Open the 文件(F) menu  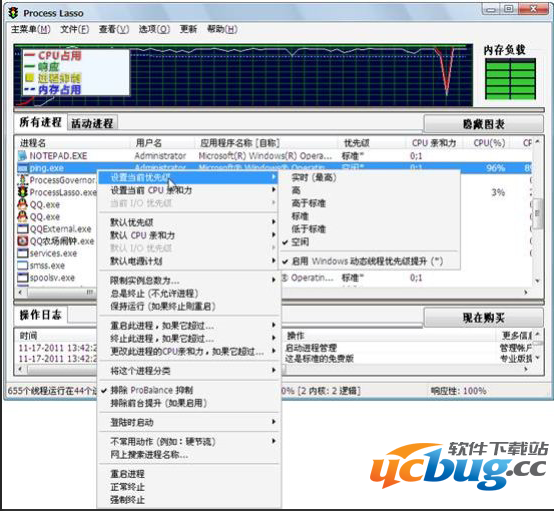pyautogui.click(x=75, y=29)
